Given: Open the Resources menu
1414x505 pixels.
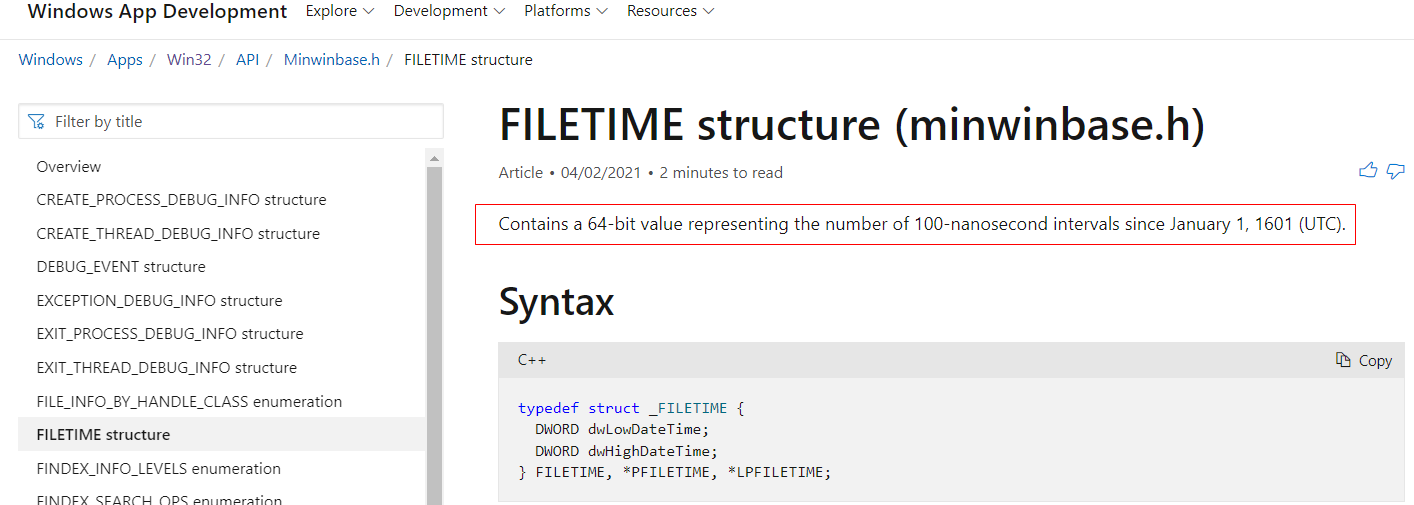Looking at the screenshot, I should [670, 12].
